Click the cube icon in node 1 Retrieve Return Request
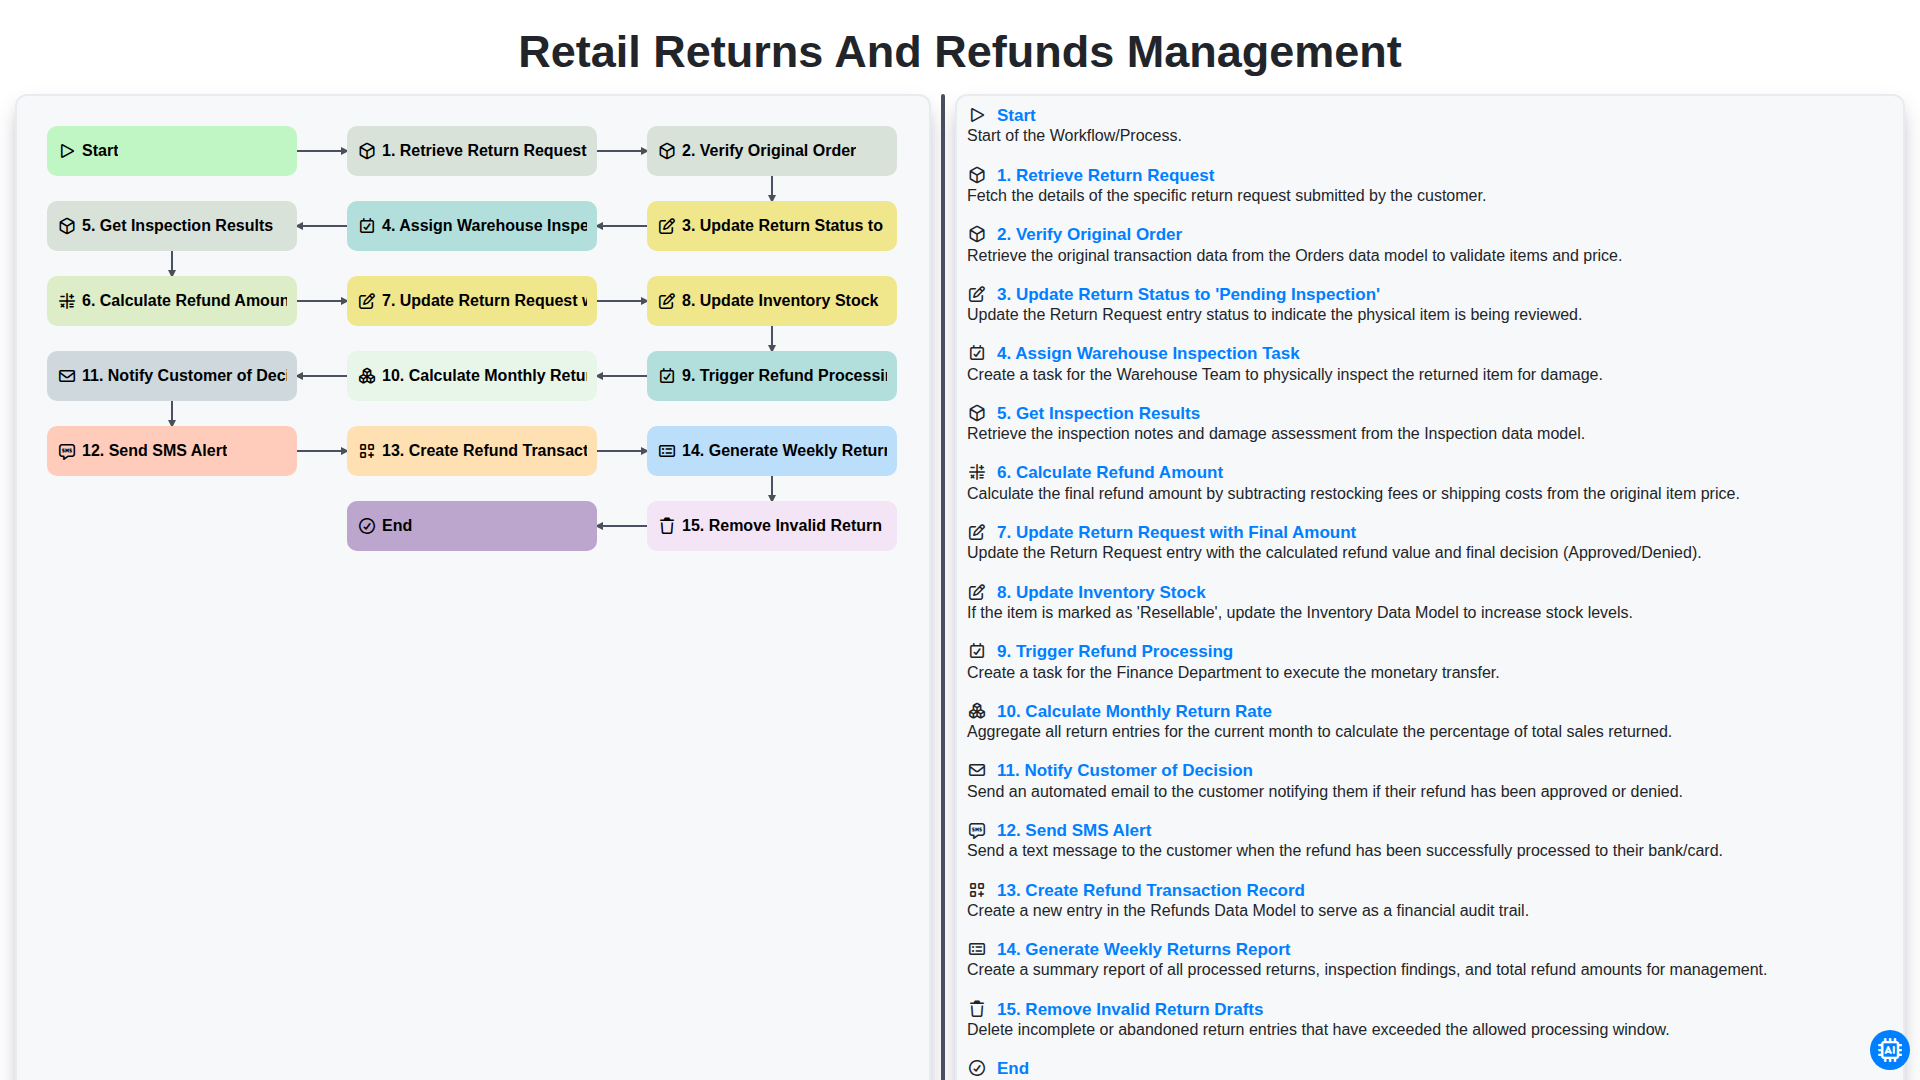This screenshot has width=1920, height=1080. click(x=367, y=151)
